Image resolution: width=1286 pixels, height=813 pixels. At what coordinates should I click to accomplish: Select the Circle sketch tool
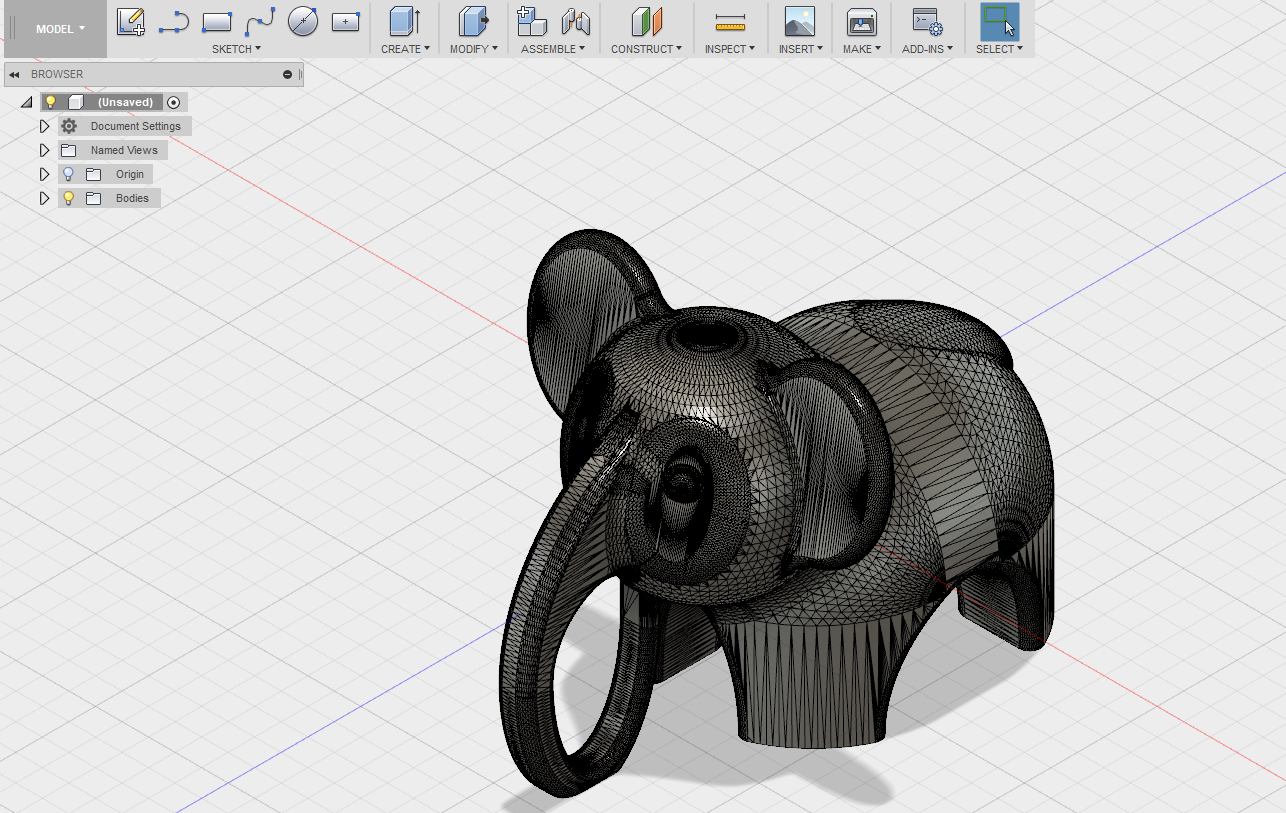tap(303, 21)
